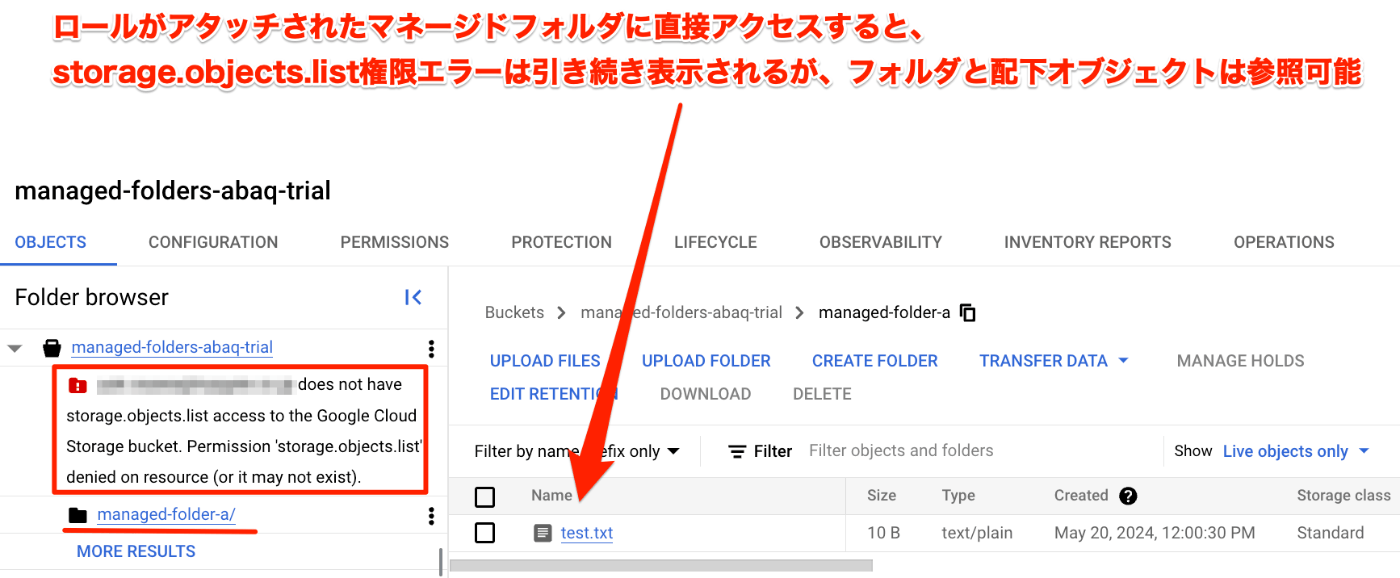Click the Folder browser vertical scrollbar

pos(441,562)
